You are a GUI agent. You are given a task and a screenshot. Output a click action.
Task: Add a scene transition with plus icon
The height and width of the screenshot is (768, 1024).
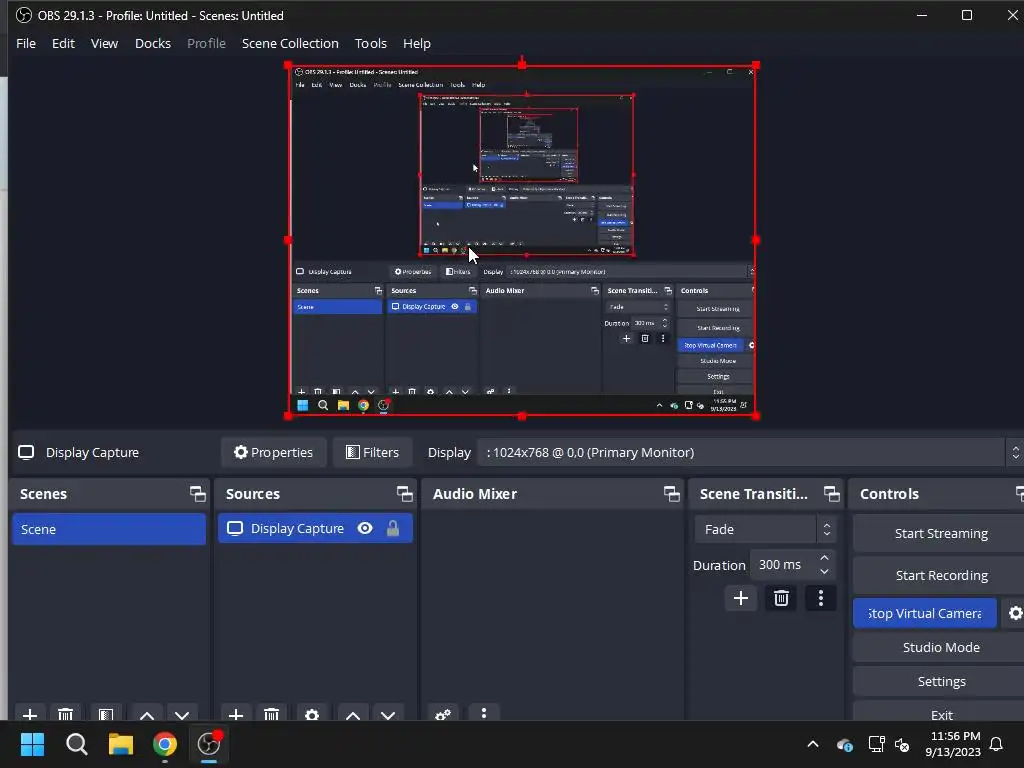[741, 598]
